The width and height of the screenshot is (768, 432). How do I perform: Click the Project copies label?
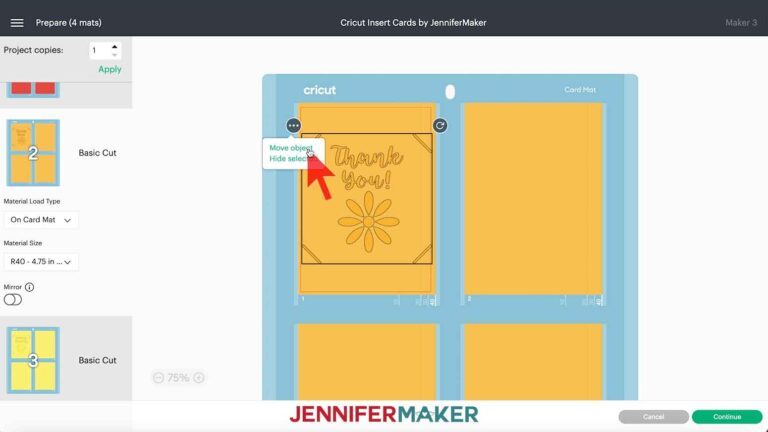(x=33, y=50)
